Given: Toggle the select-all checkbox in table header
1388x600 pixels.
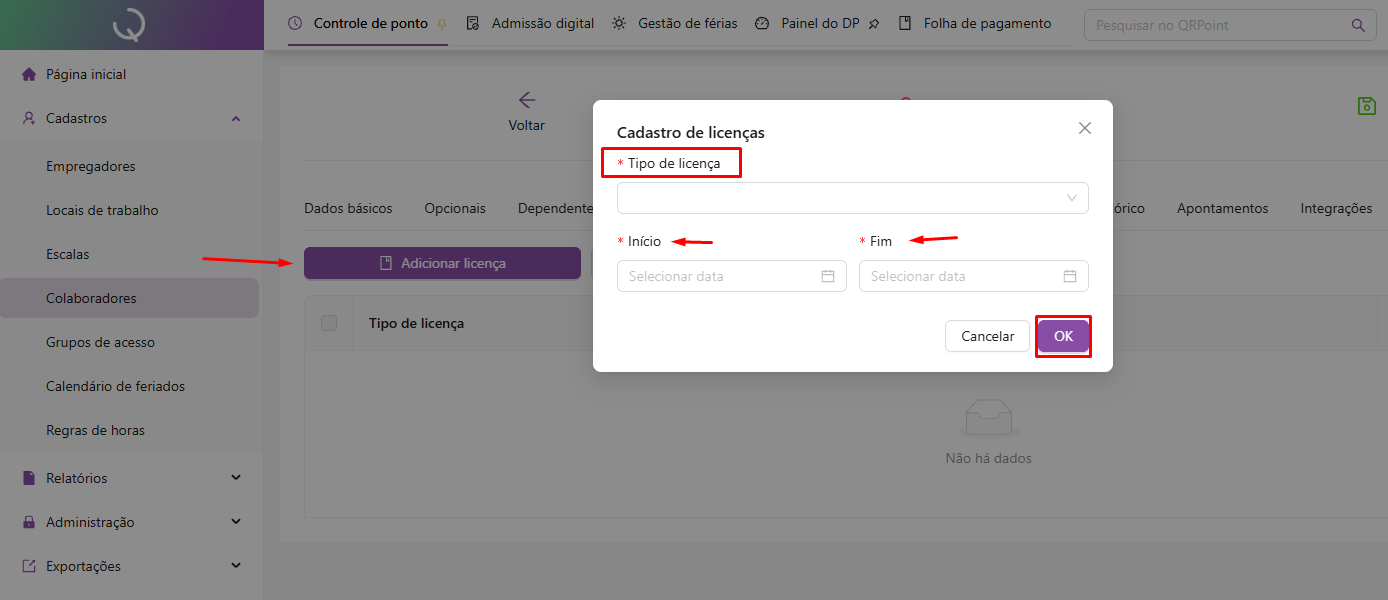Looking at the screenshot, I should click(329, 323).
